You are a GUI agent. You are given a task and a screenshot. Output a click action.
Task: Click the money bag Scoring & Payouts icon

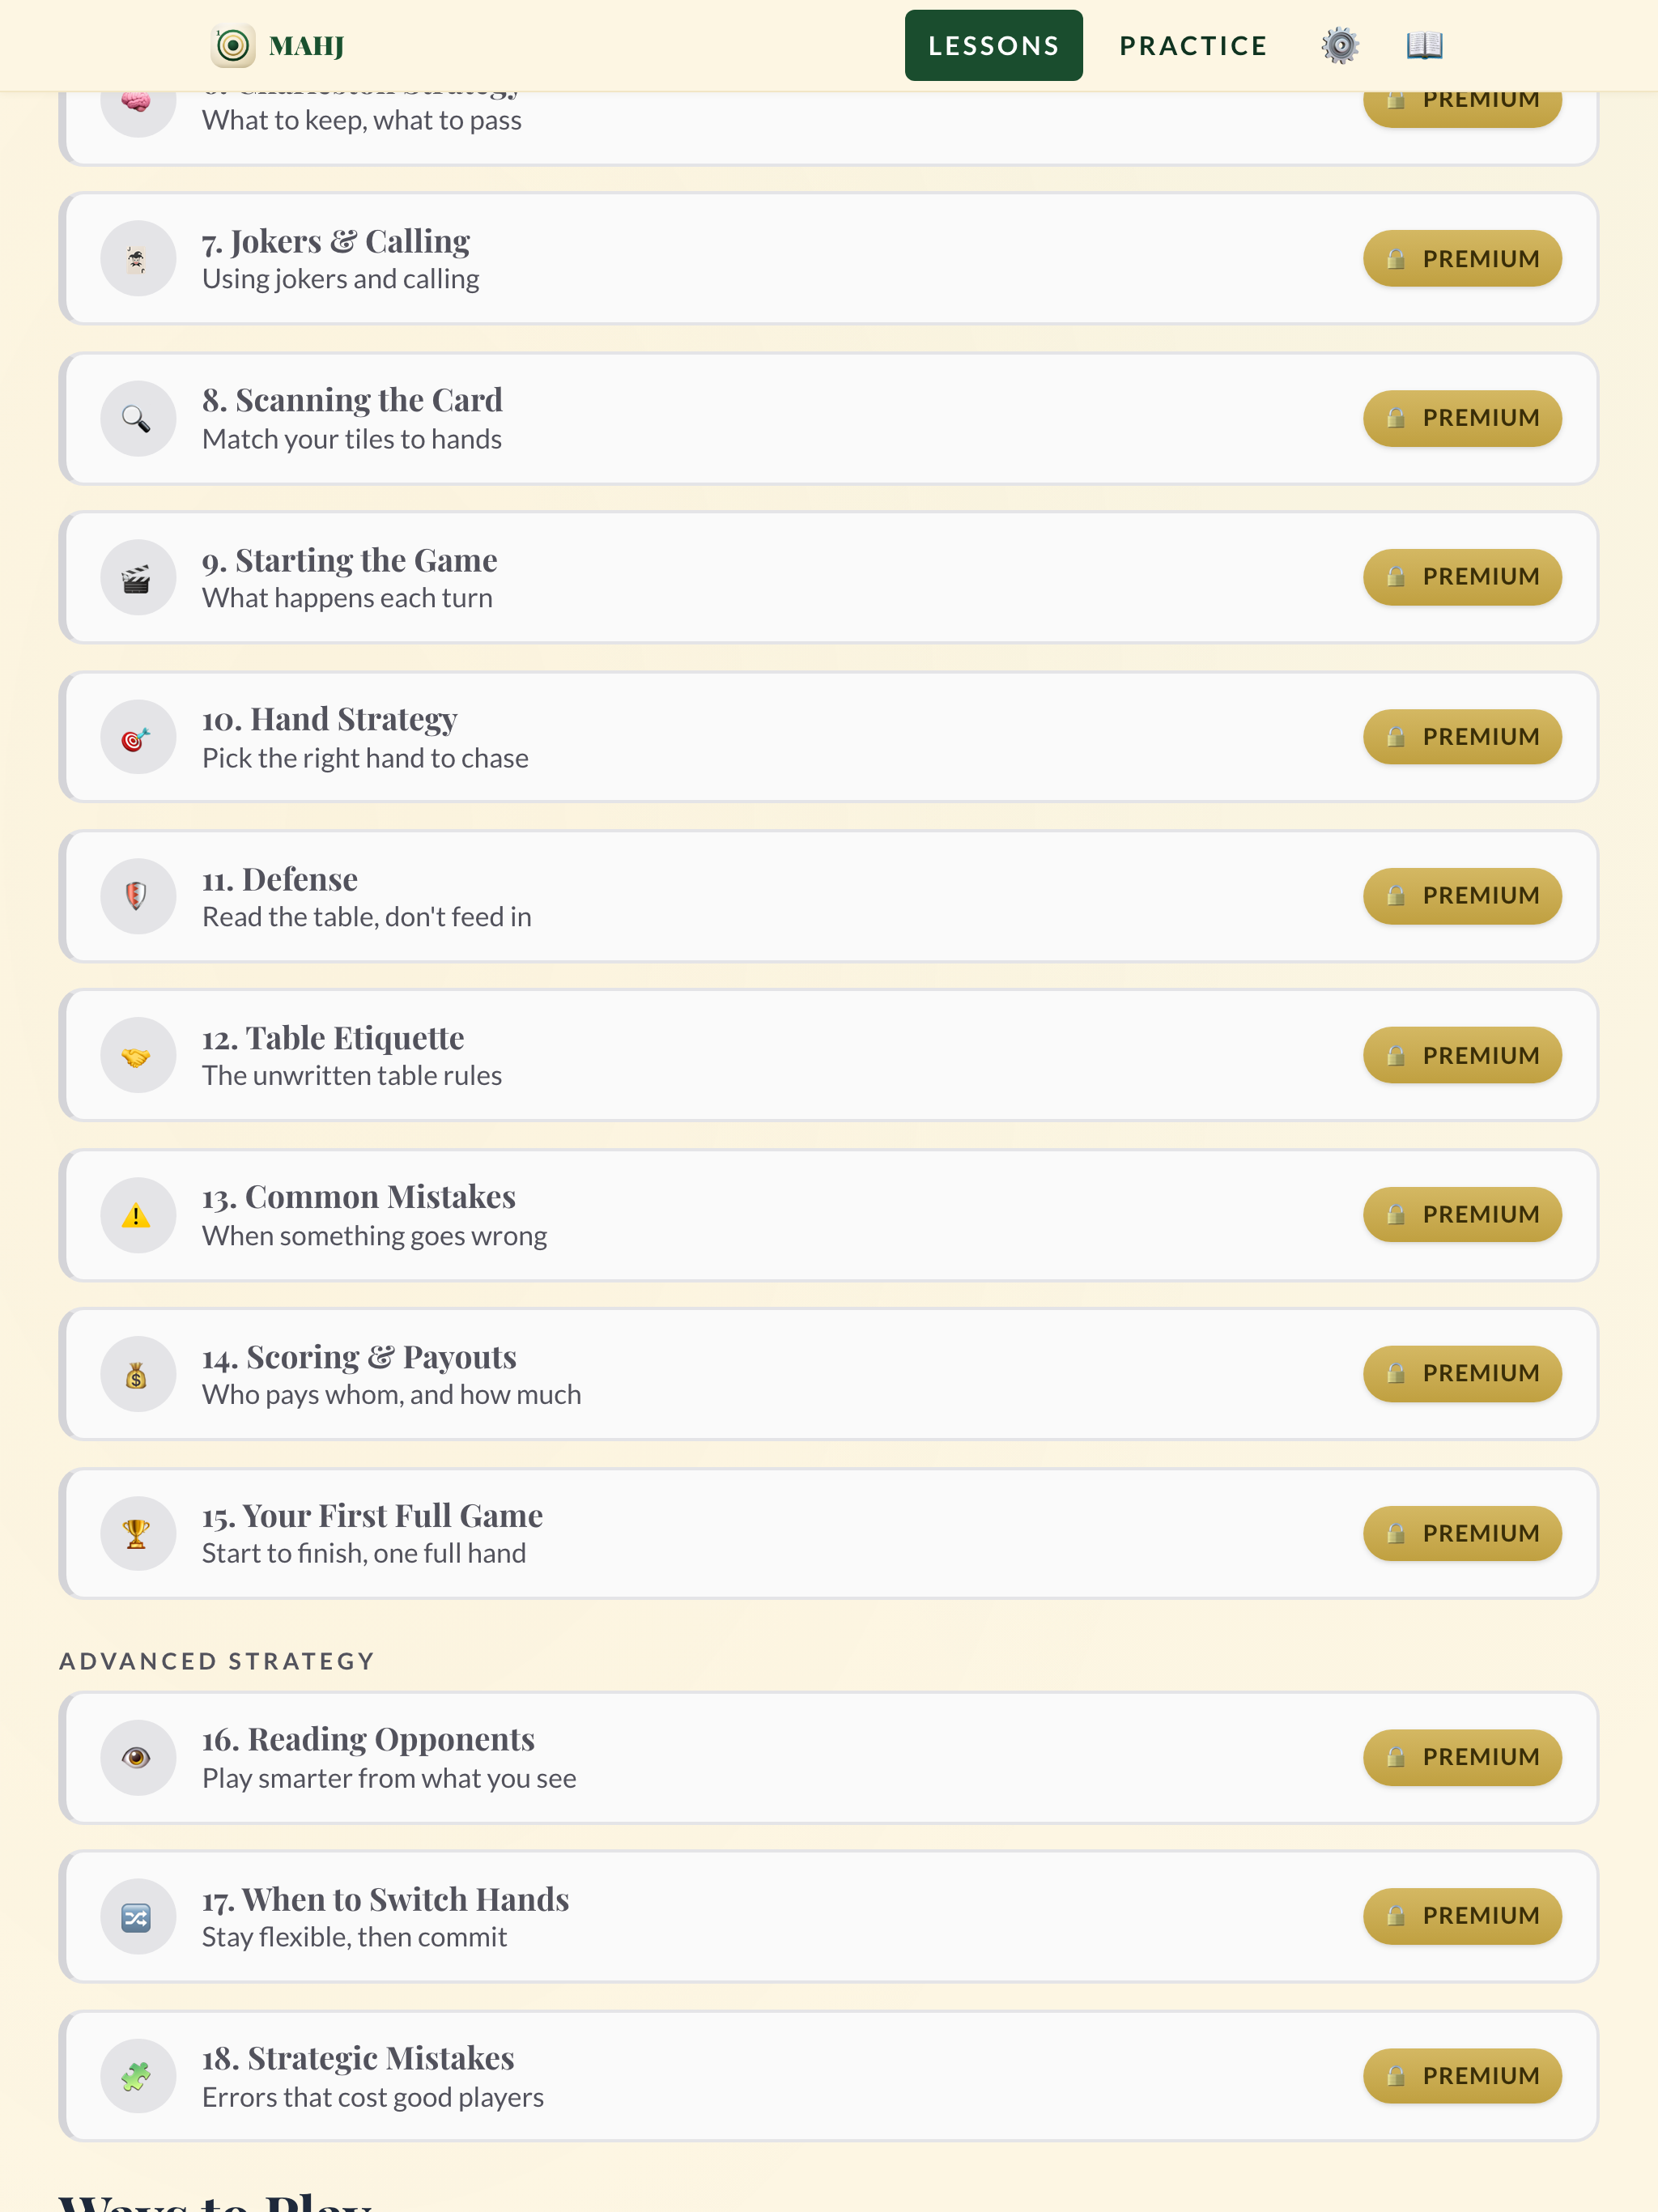tap(137, 1374)
